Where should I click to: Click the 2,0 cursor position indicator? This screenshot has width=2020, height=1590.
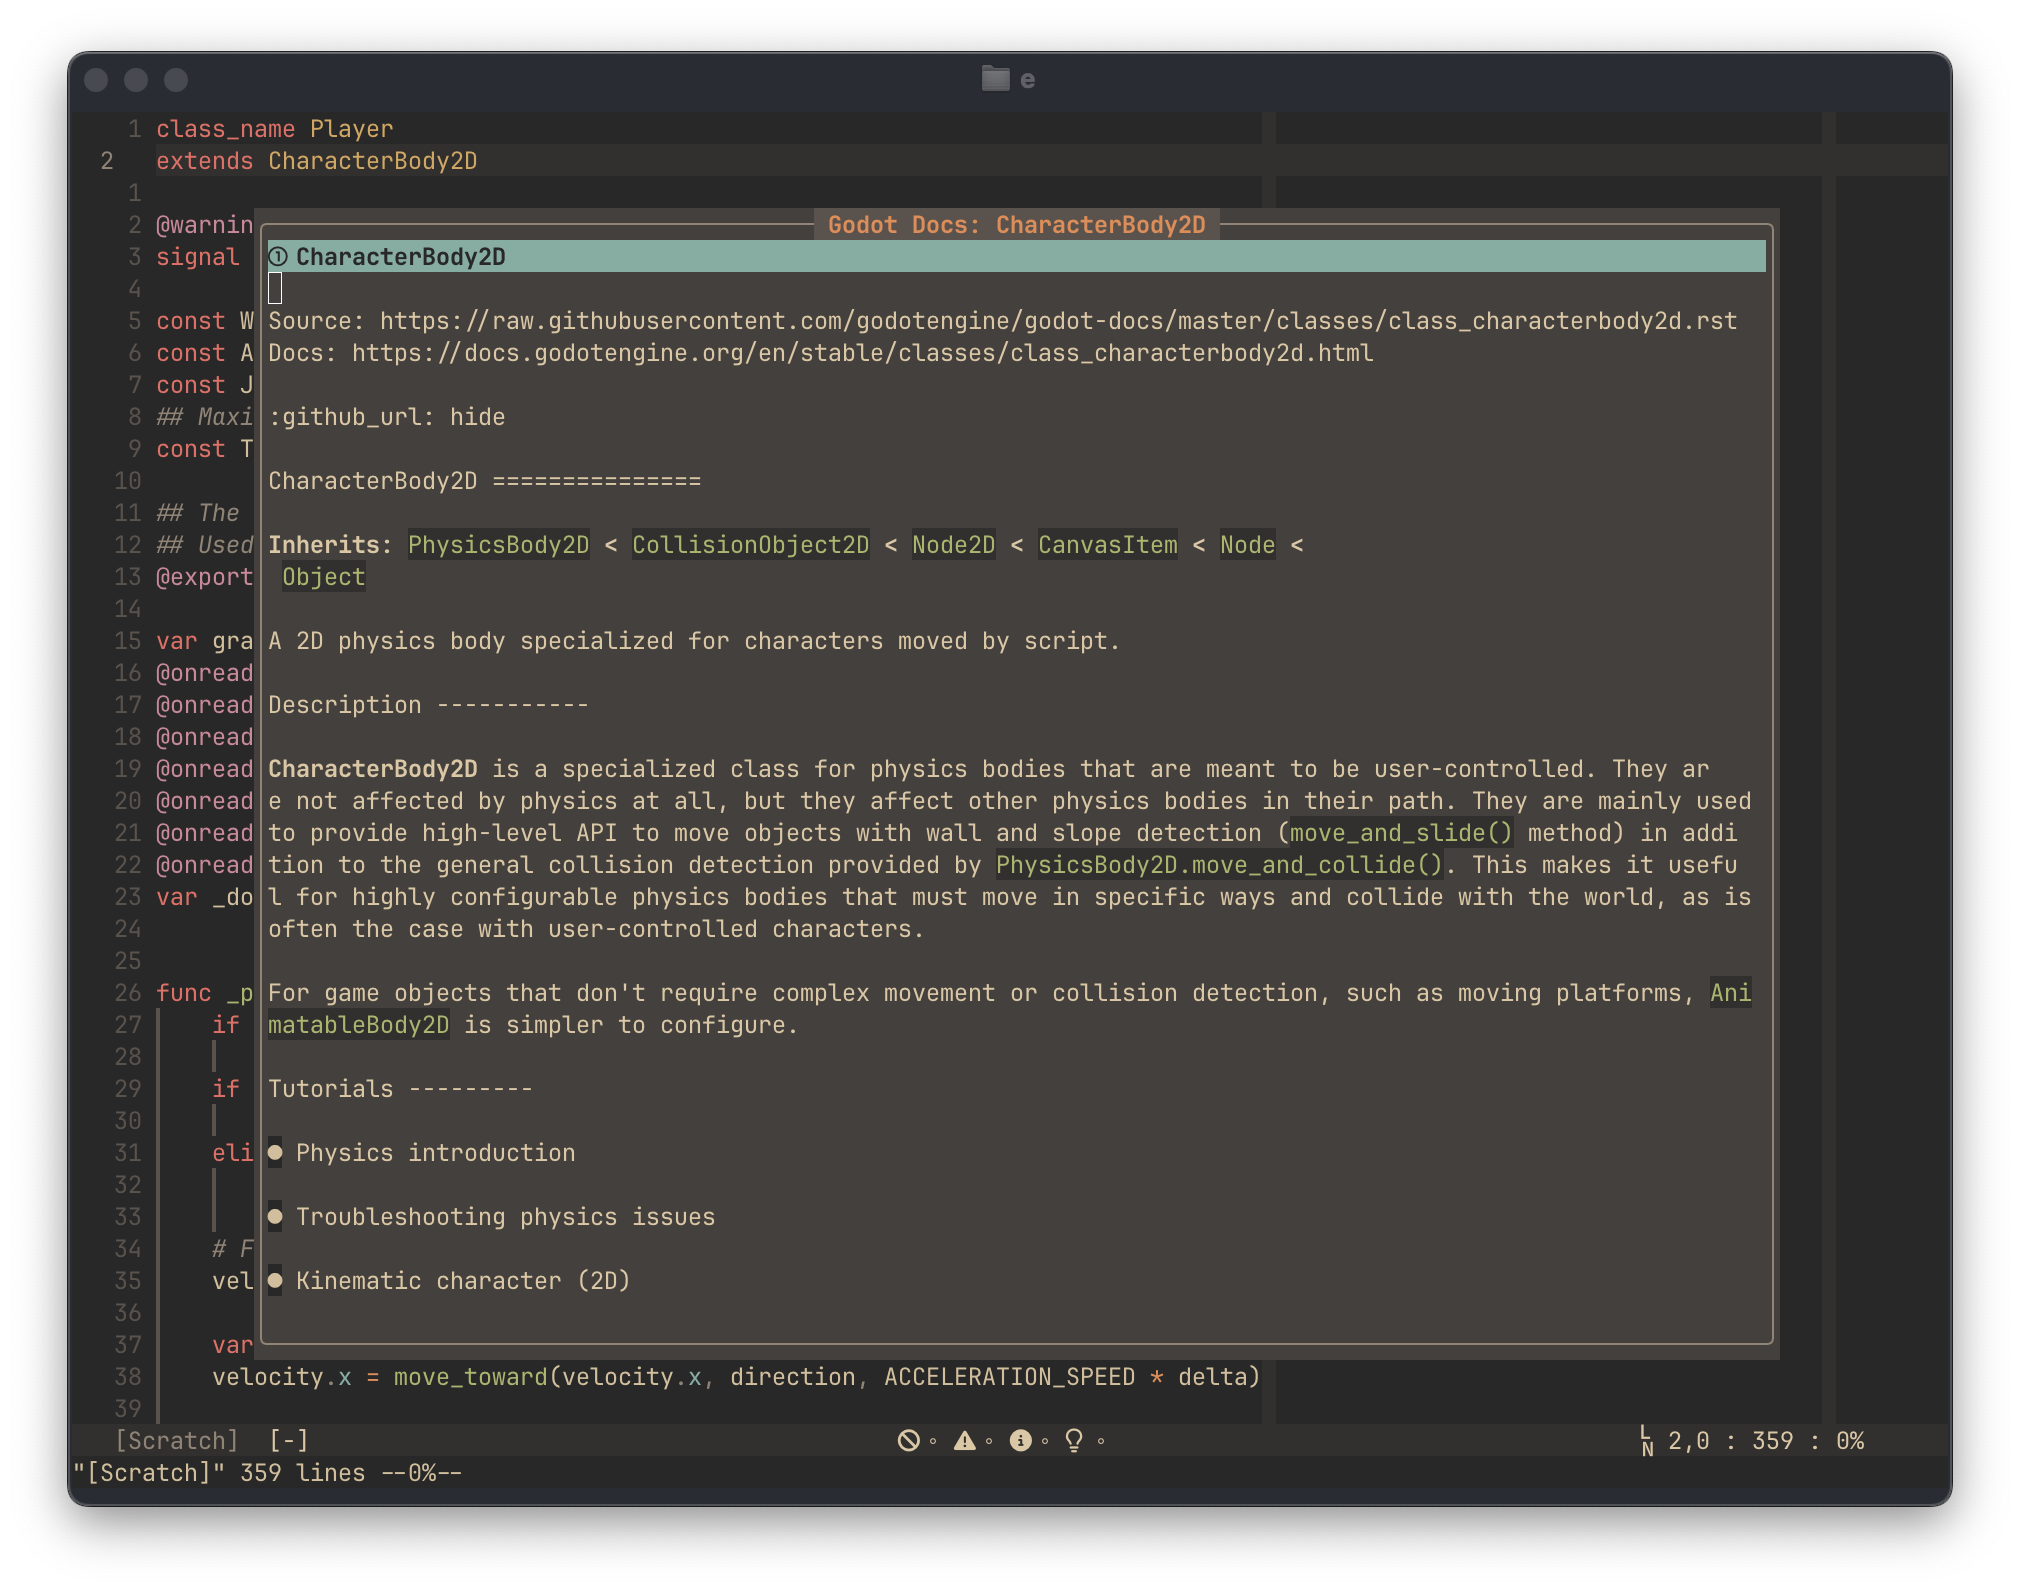coord(1688,1441)
